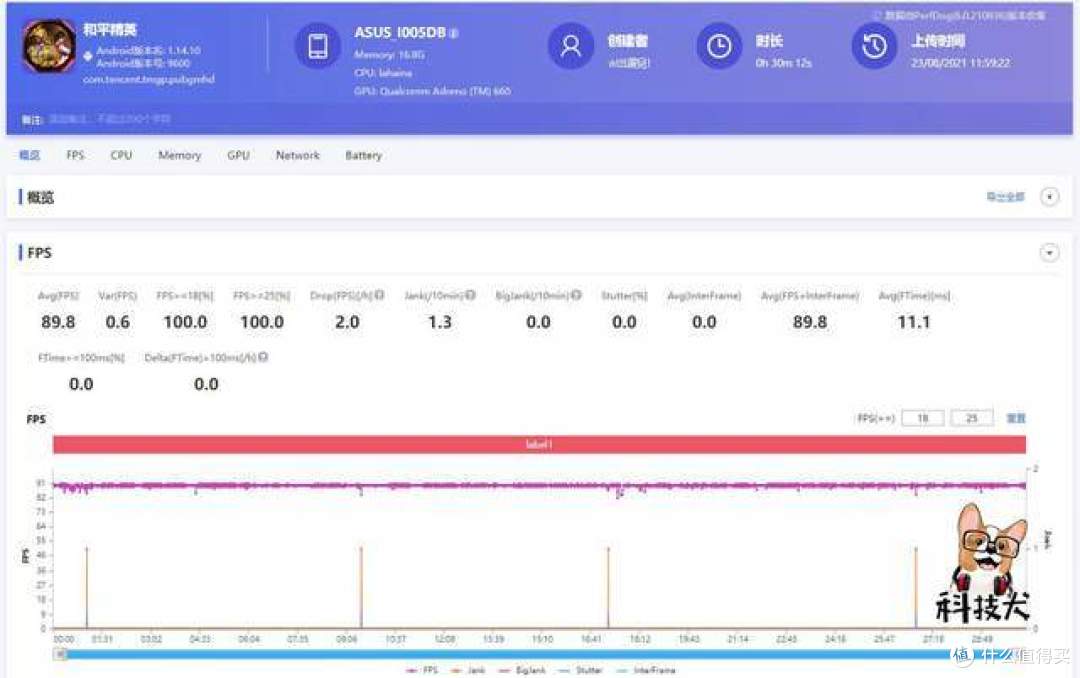Click the device tablet icon
The height and width of the screenshot is (678, 1080).
pyautogui.click(x=318, y=46)
